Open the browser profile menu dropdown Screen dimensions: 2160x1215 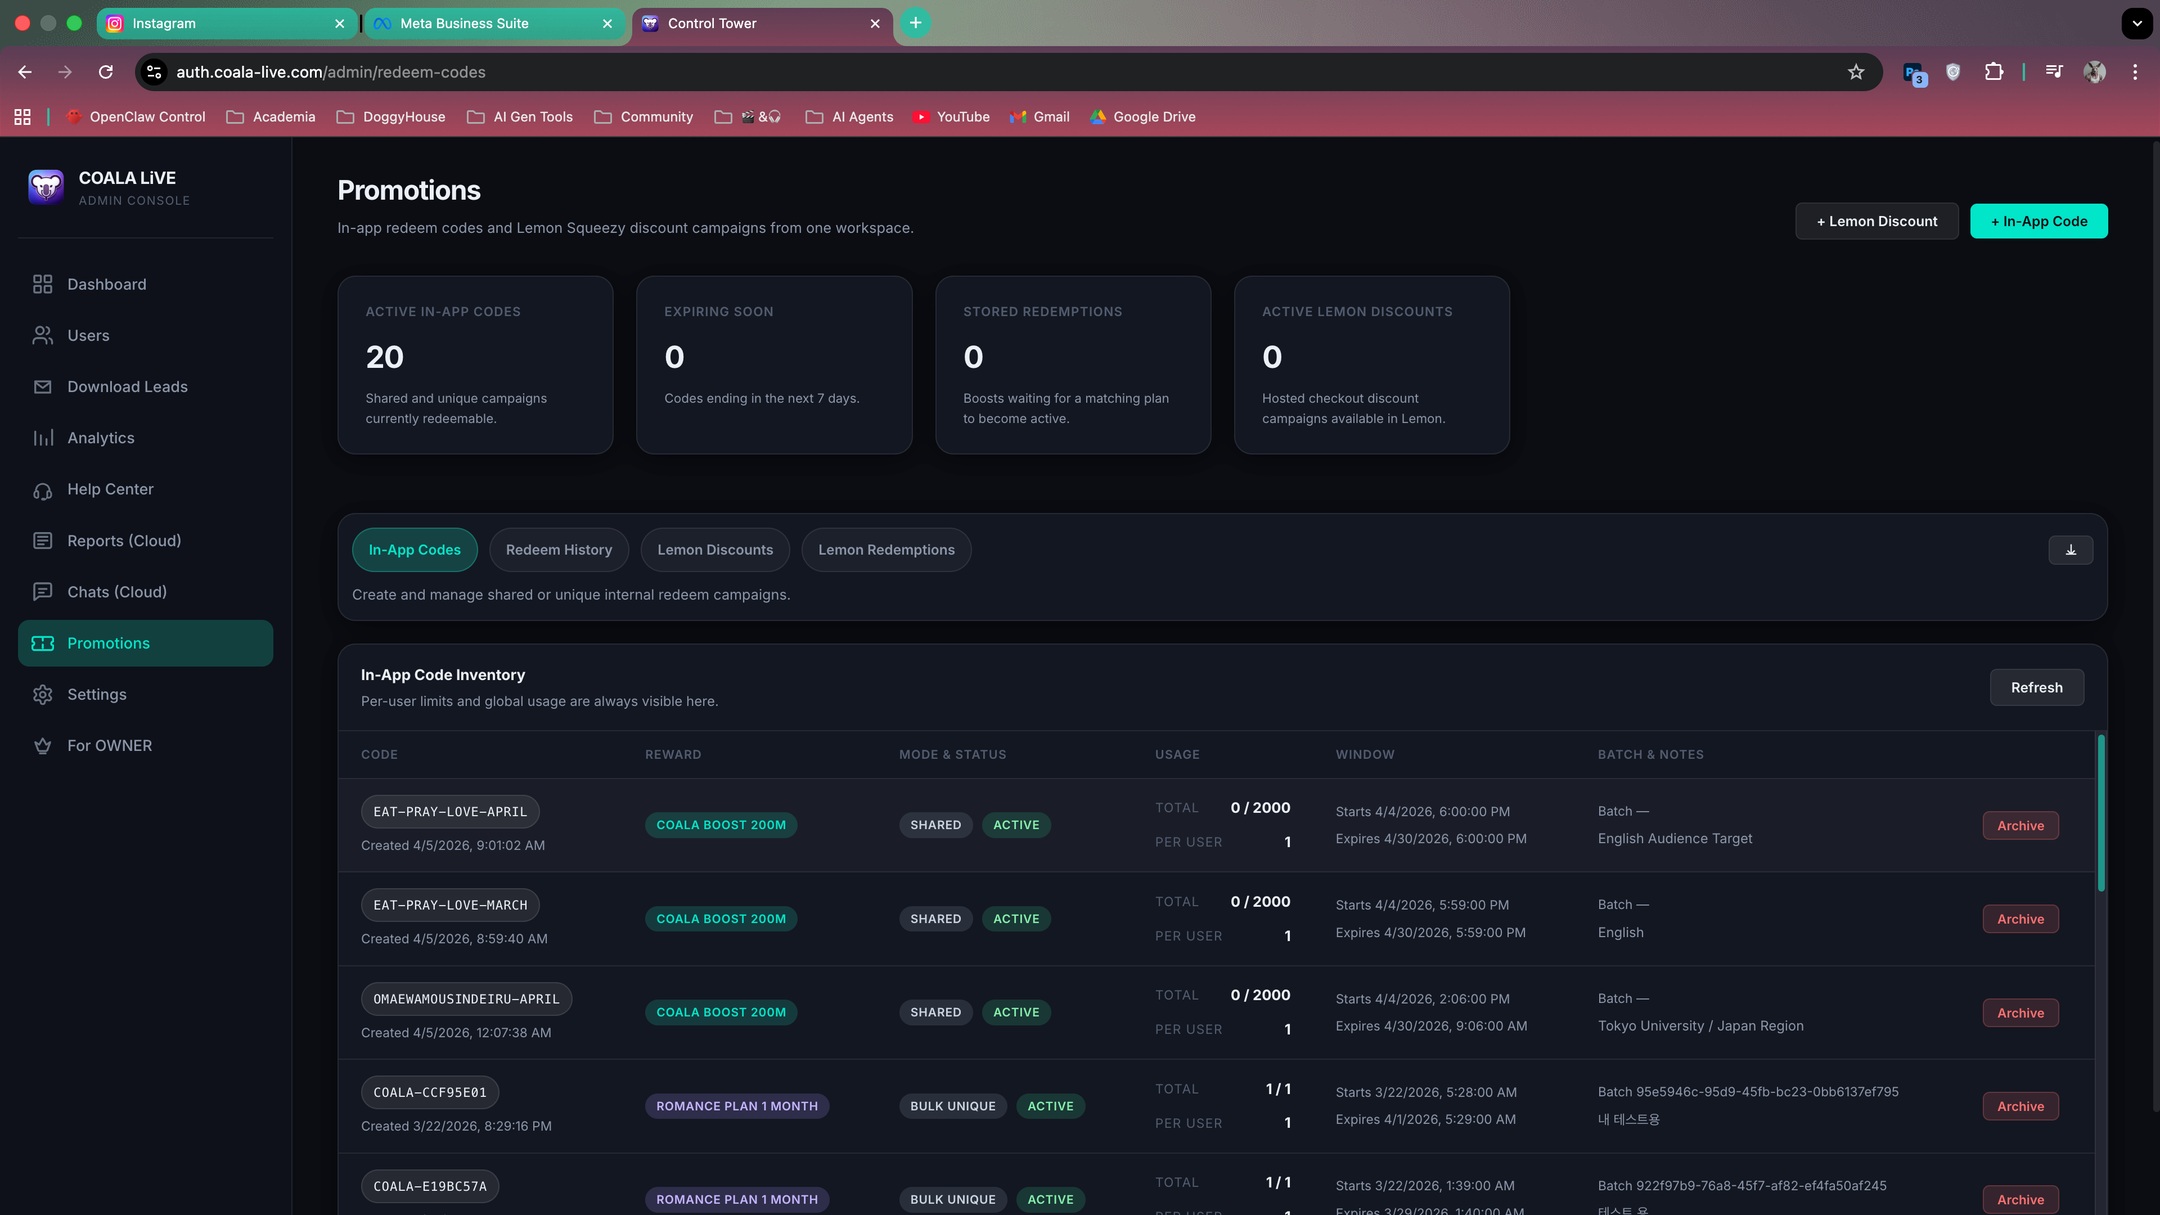[2095, 71]
